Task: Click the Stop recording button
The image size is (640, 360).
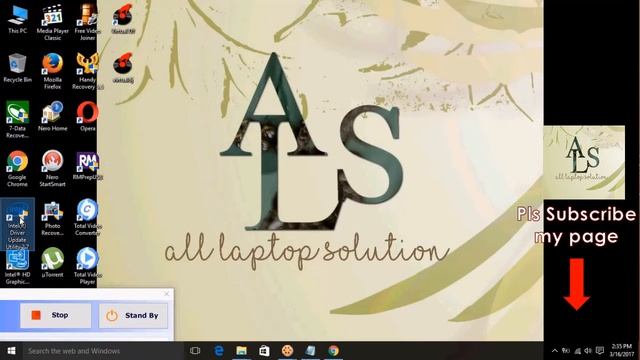Action: [x=56, y=315]
